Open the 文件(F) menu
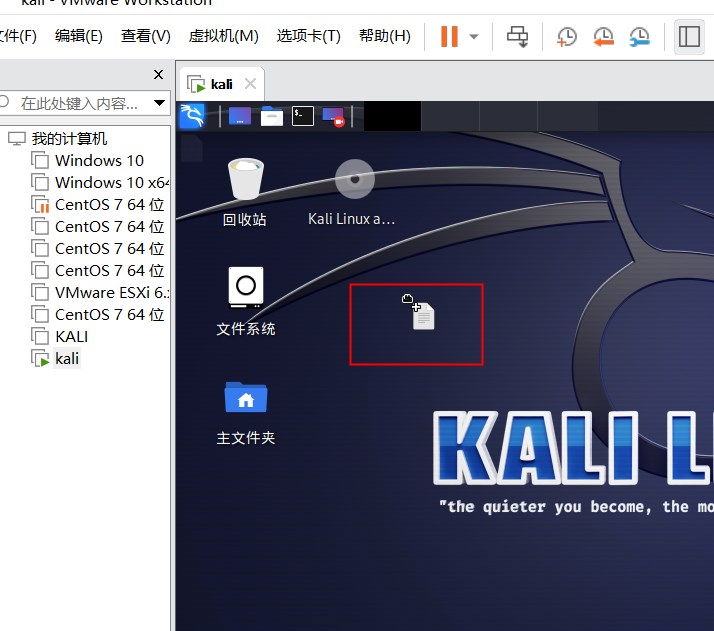714x631 pixels. click(17, 36)
